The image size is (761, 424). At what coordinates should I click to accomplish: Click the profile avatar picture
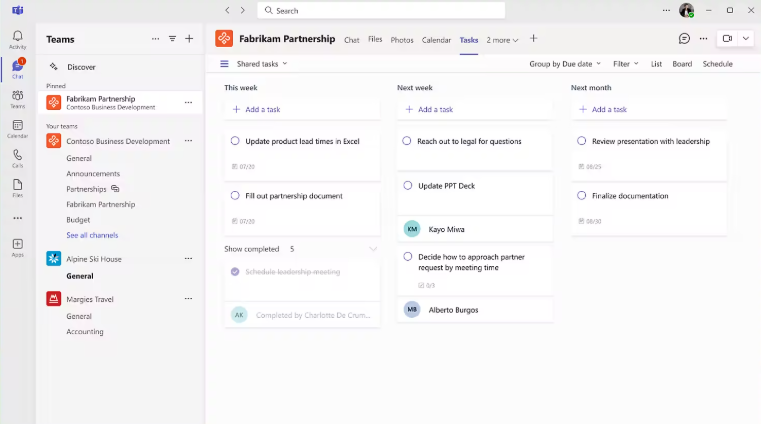(x=686, y=10)
